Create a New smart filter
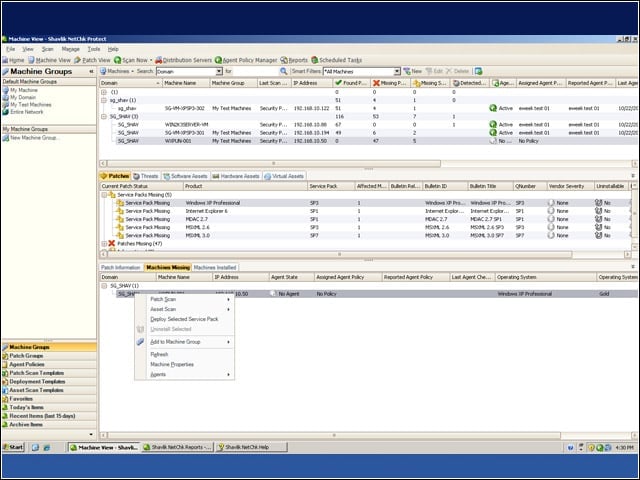 (412, 71)
